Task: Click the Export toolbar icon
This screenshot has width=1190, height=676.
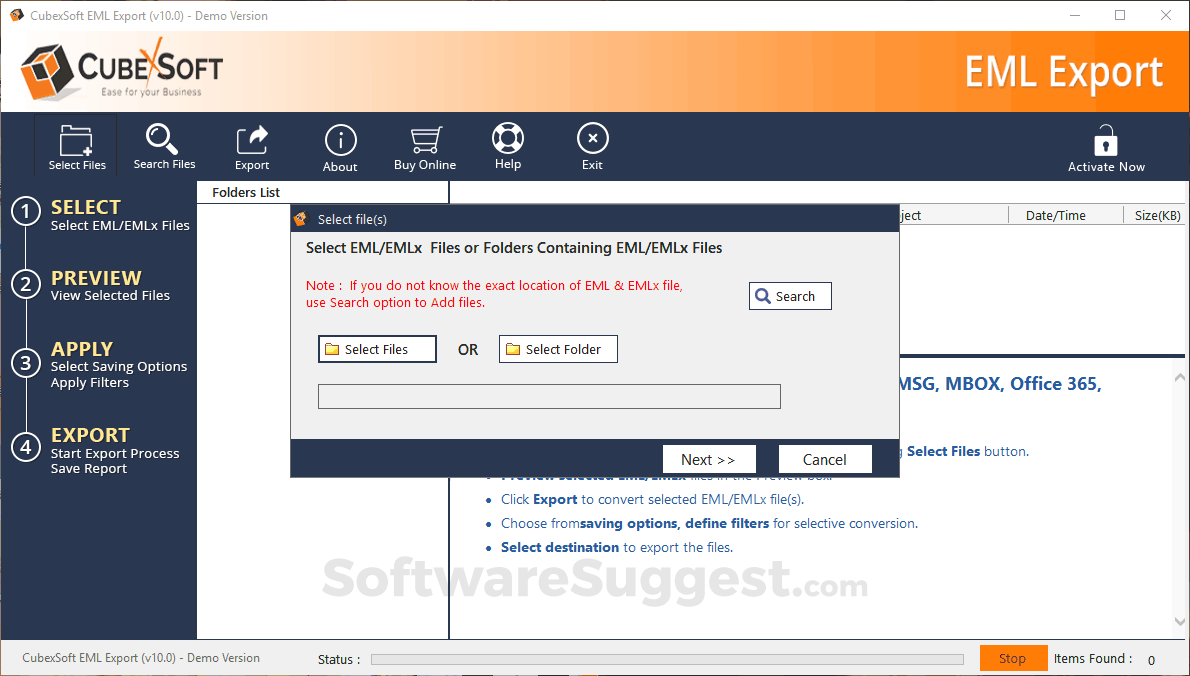Action: click(251, 145)
